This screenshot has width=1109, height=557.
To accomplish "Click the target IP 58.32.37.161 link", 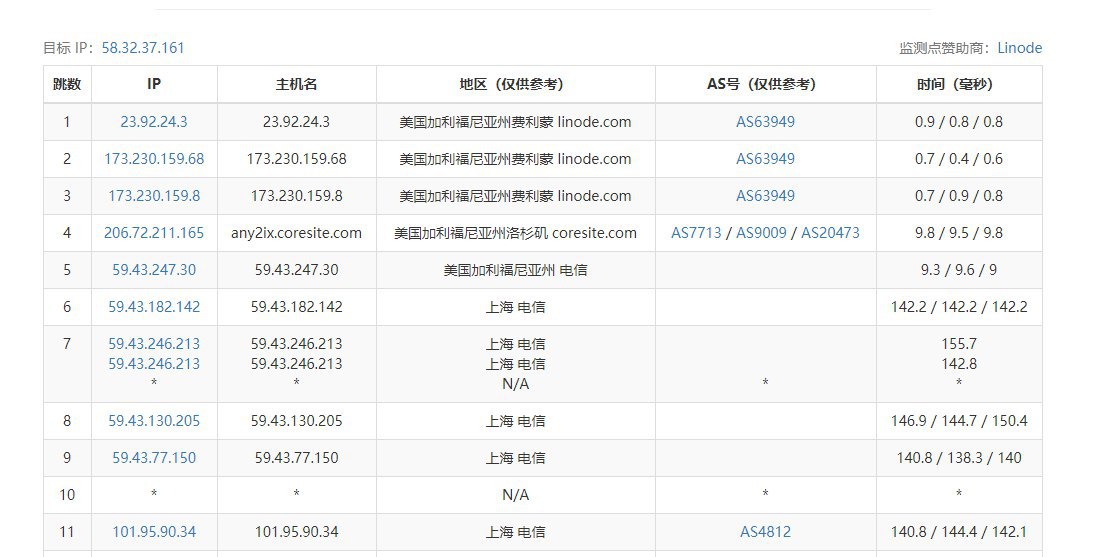I will click(143, 48).
